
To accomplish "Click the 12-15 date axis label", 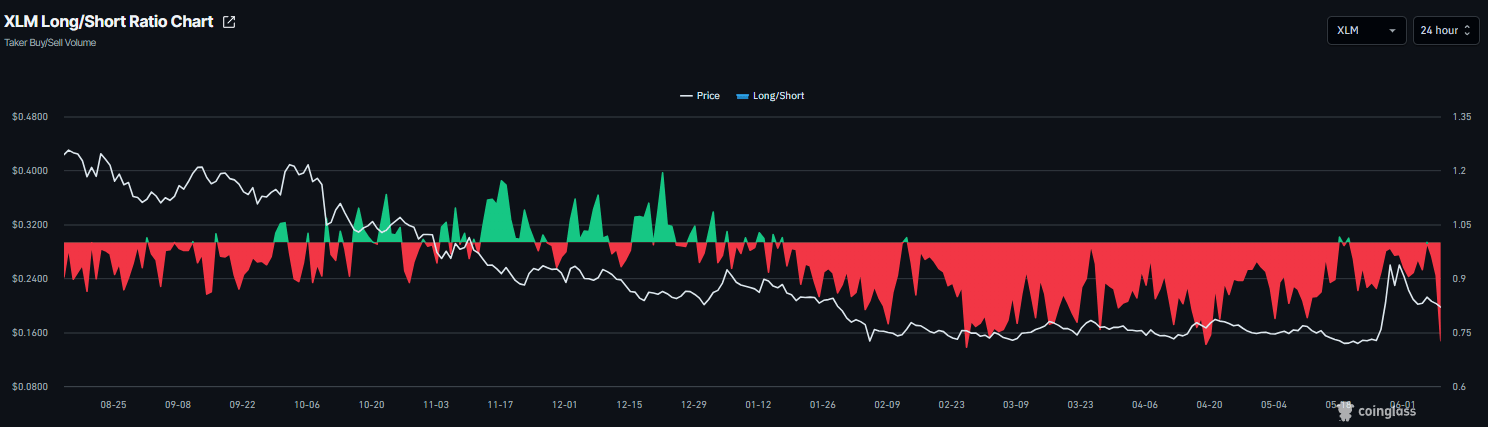I will 629,405.
